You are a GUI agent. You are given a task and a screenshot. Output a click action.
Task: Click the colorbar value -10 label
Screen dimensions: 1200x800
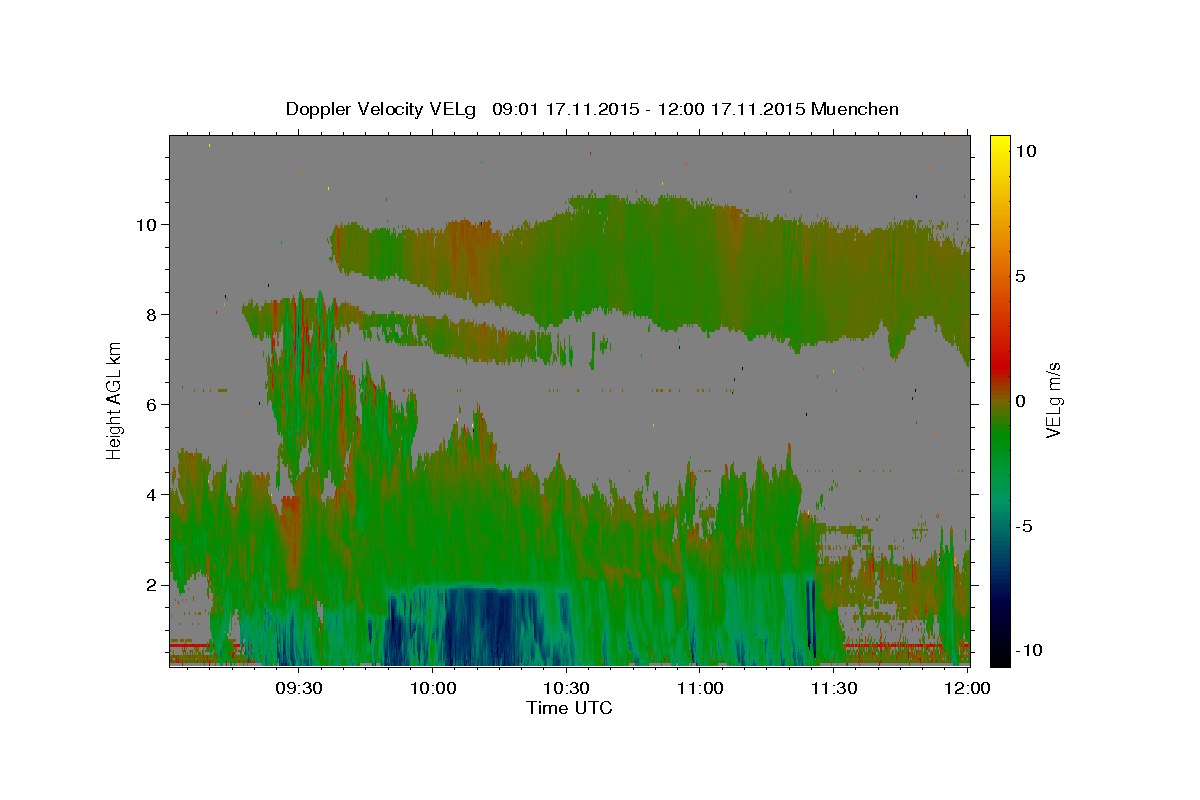coord(1028,650)
